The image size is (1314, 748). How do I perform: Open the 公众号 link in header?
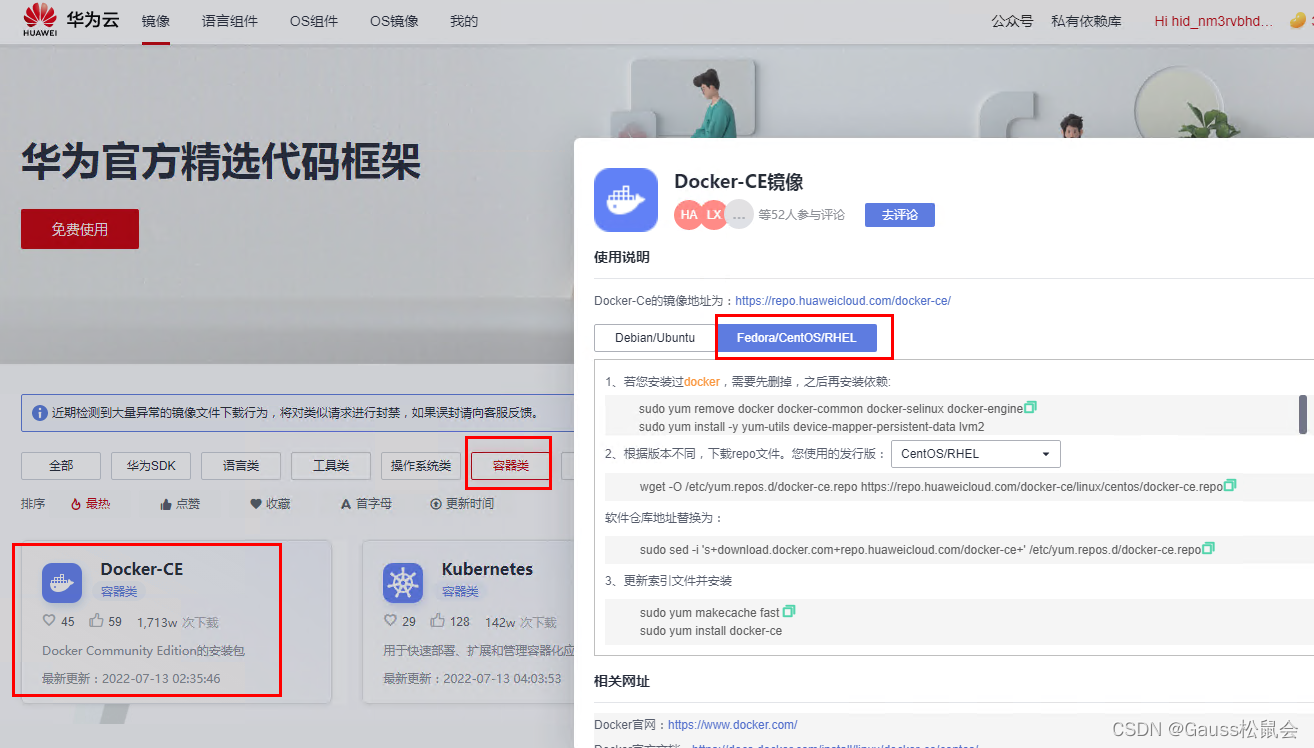click(x=1012, y=21)
